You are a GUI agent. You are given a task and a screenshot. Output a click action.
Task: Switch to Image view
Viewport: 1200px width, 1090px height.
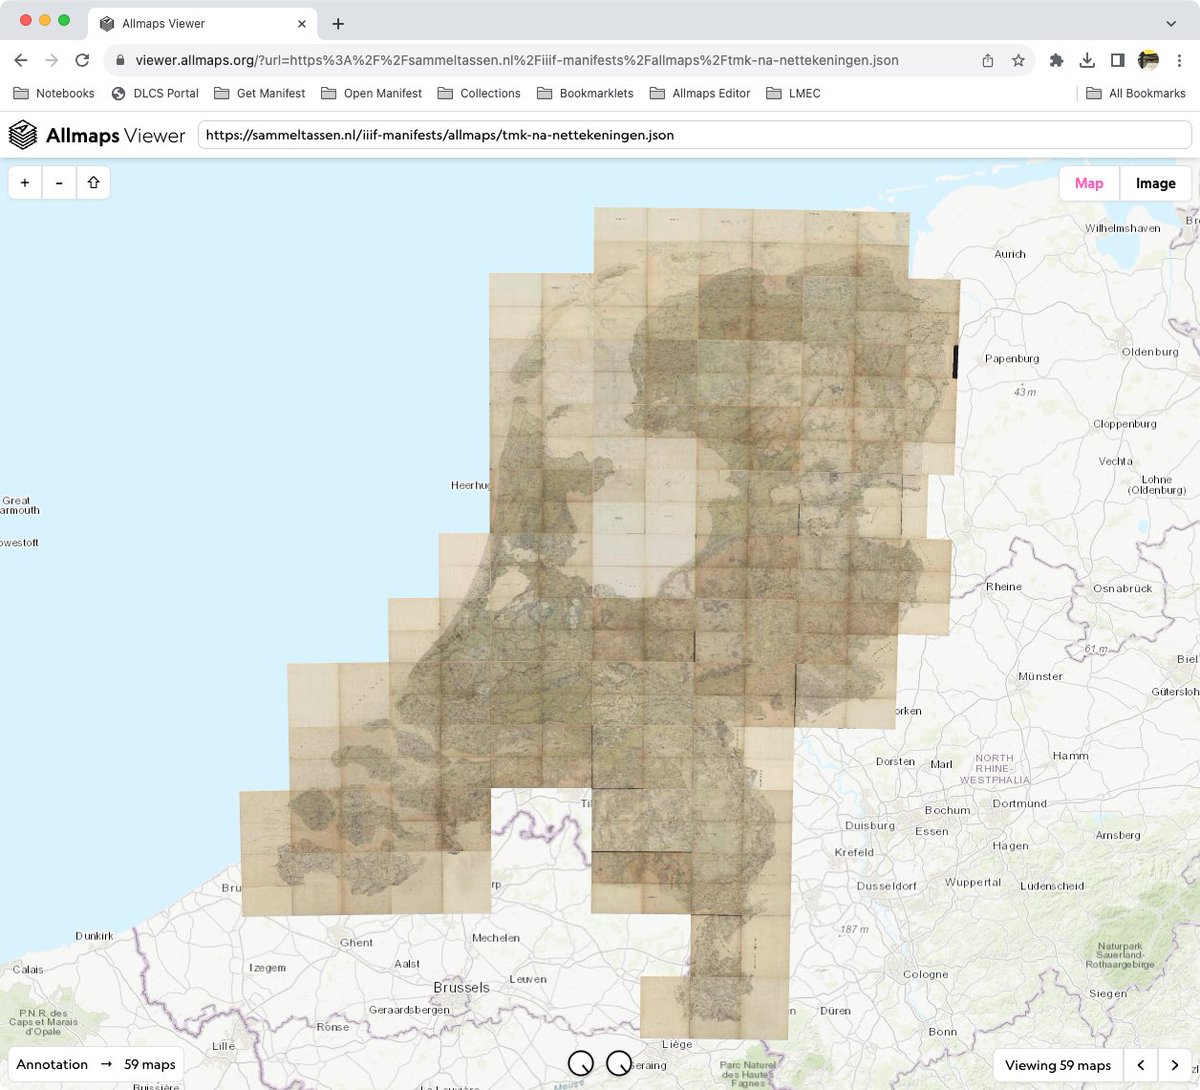click(x=1155, y=183)
